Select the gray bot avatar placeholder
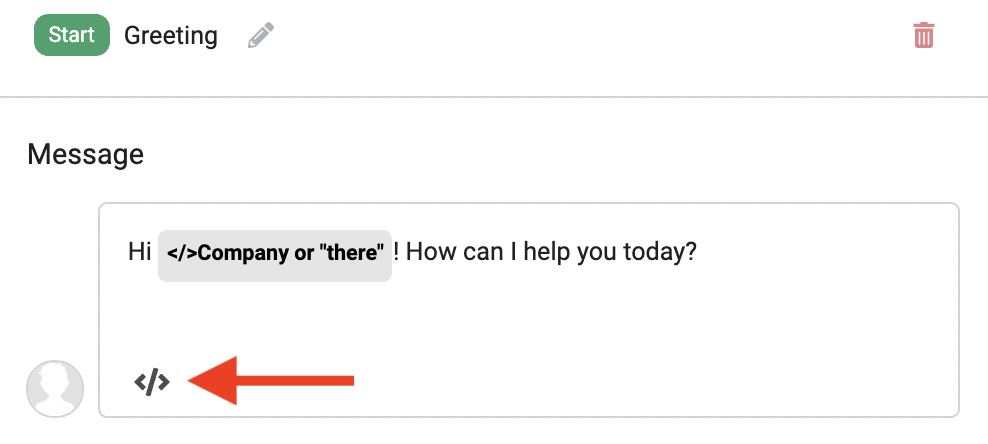The width and height of the screenshot is (988, 444). click(55, 389)
